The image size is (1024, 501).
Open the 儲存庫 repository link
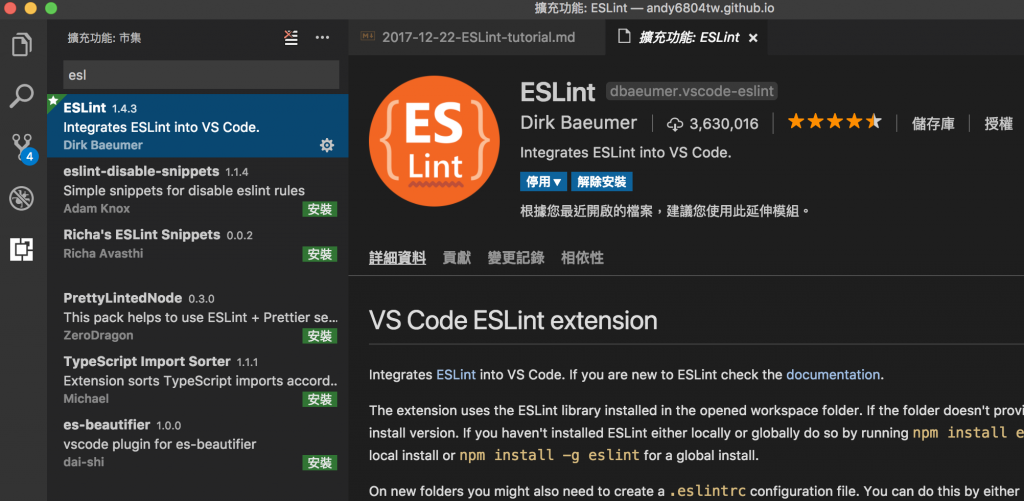(x=933, y=123)
